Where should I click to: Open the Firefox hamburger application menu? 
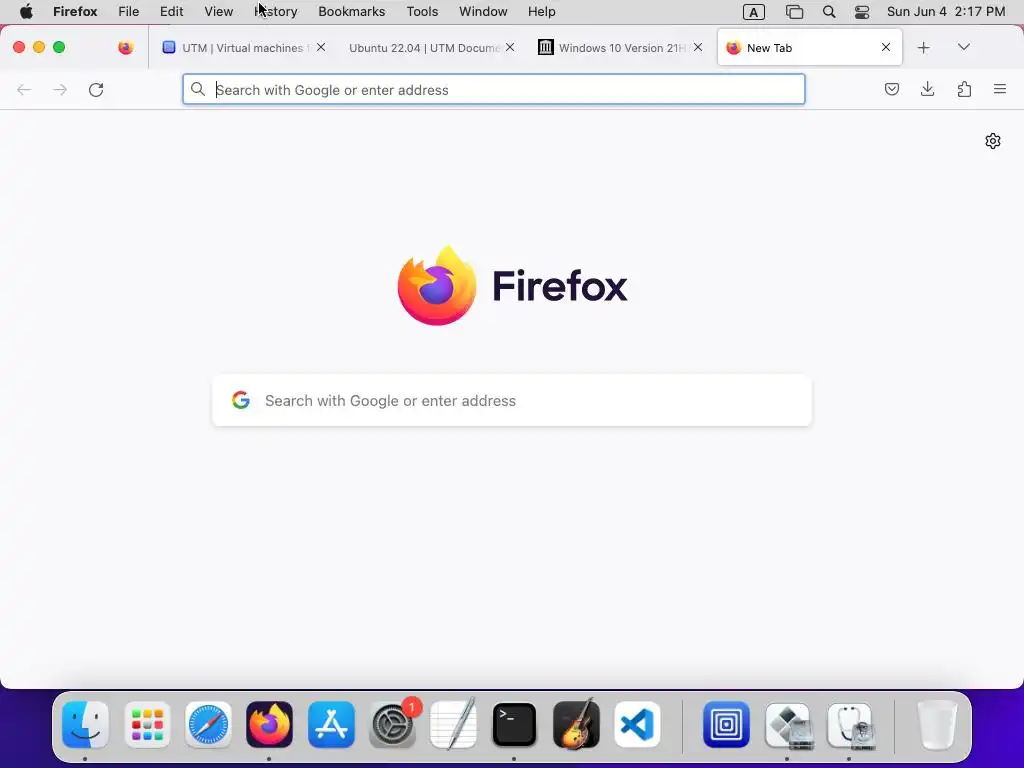(1000, 89)
